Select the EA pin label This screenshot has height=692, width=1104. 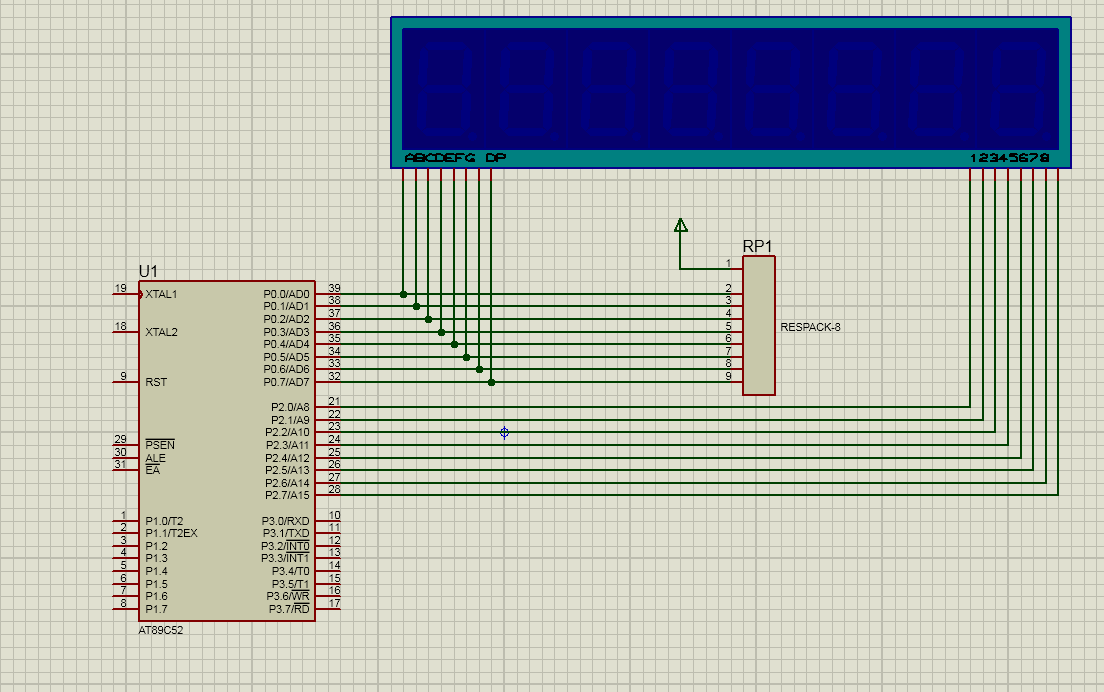pos(152,470)
